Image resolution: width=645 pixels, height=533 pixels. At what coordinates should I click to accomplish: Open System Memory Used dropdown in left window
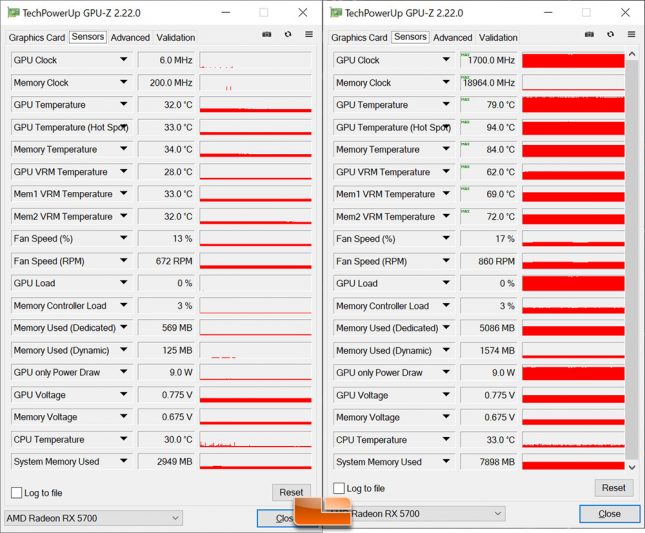(x=123, y=461)
